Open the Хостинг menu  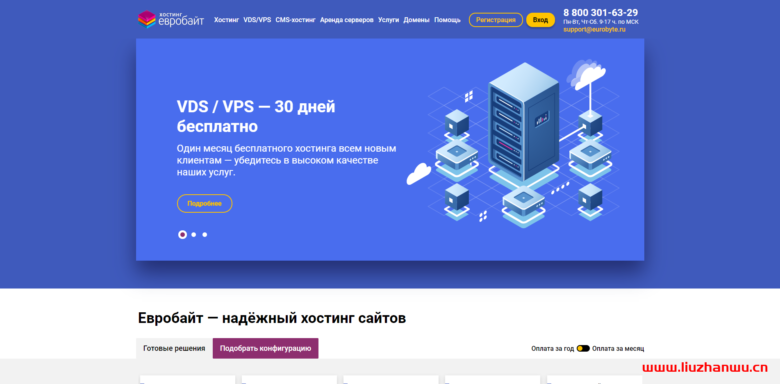pyautogui.click(x=226, y=20)
